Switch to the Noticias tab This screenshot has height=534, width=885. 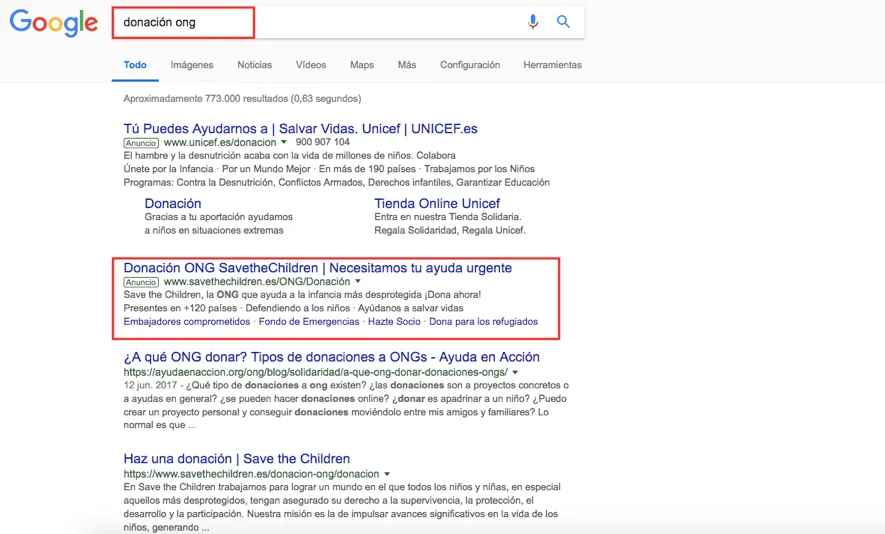255,65
